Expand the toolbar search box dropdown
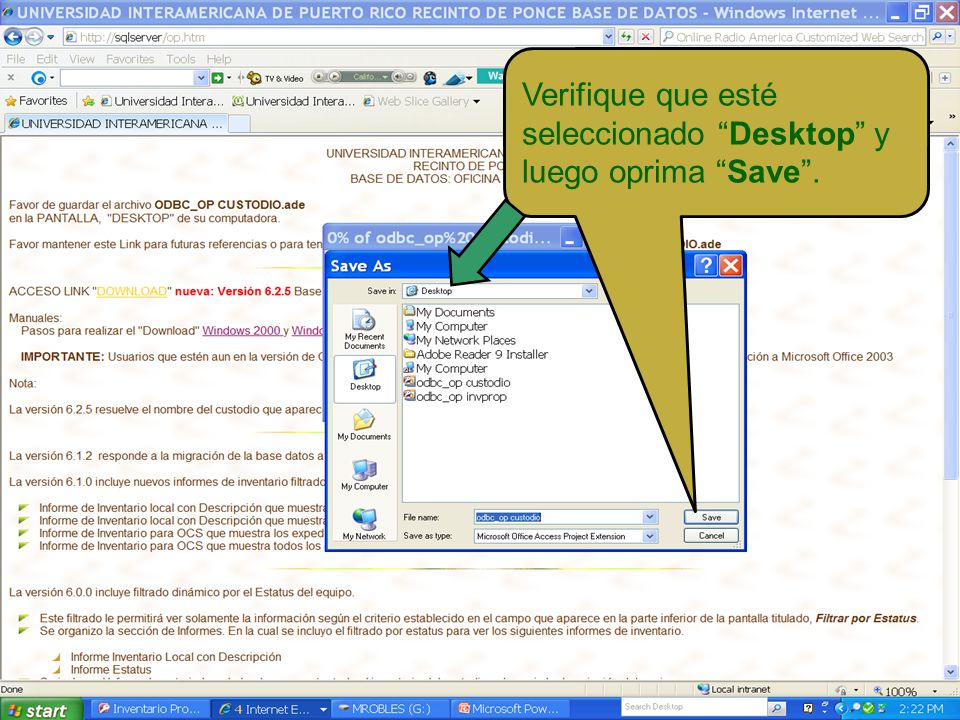 click(201, 78)
